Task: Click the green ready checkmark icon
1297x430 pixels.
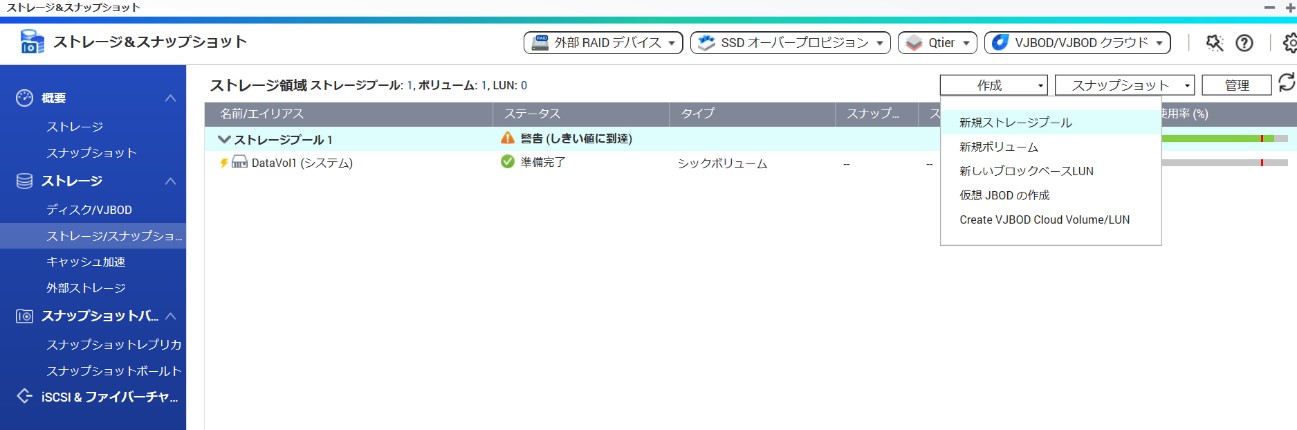Action: click(508, 162)
